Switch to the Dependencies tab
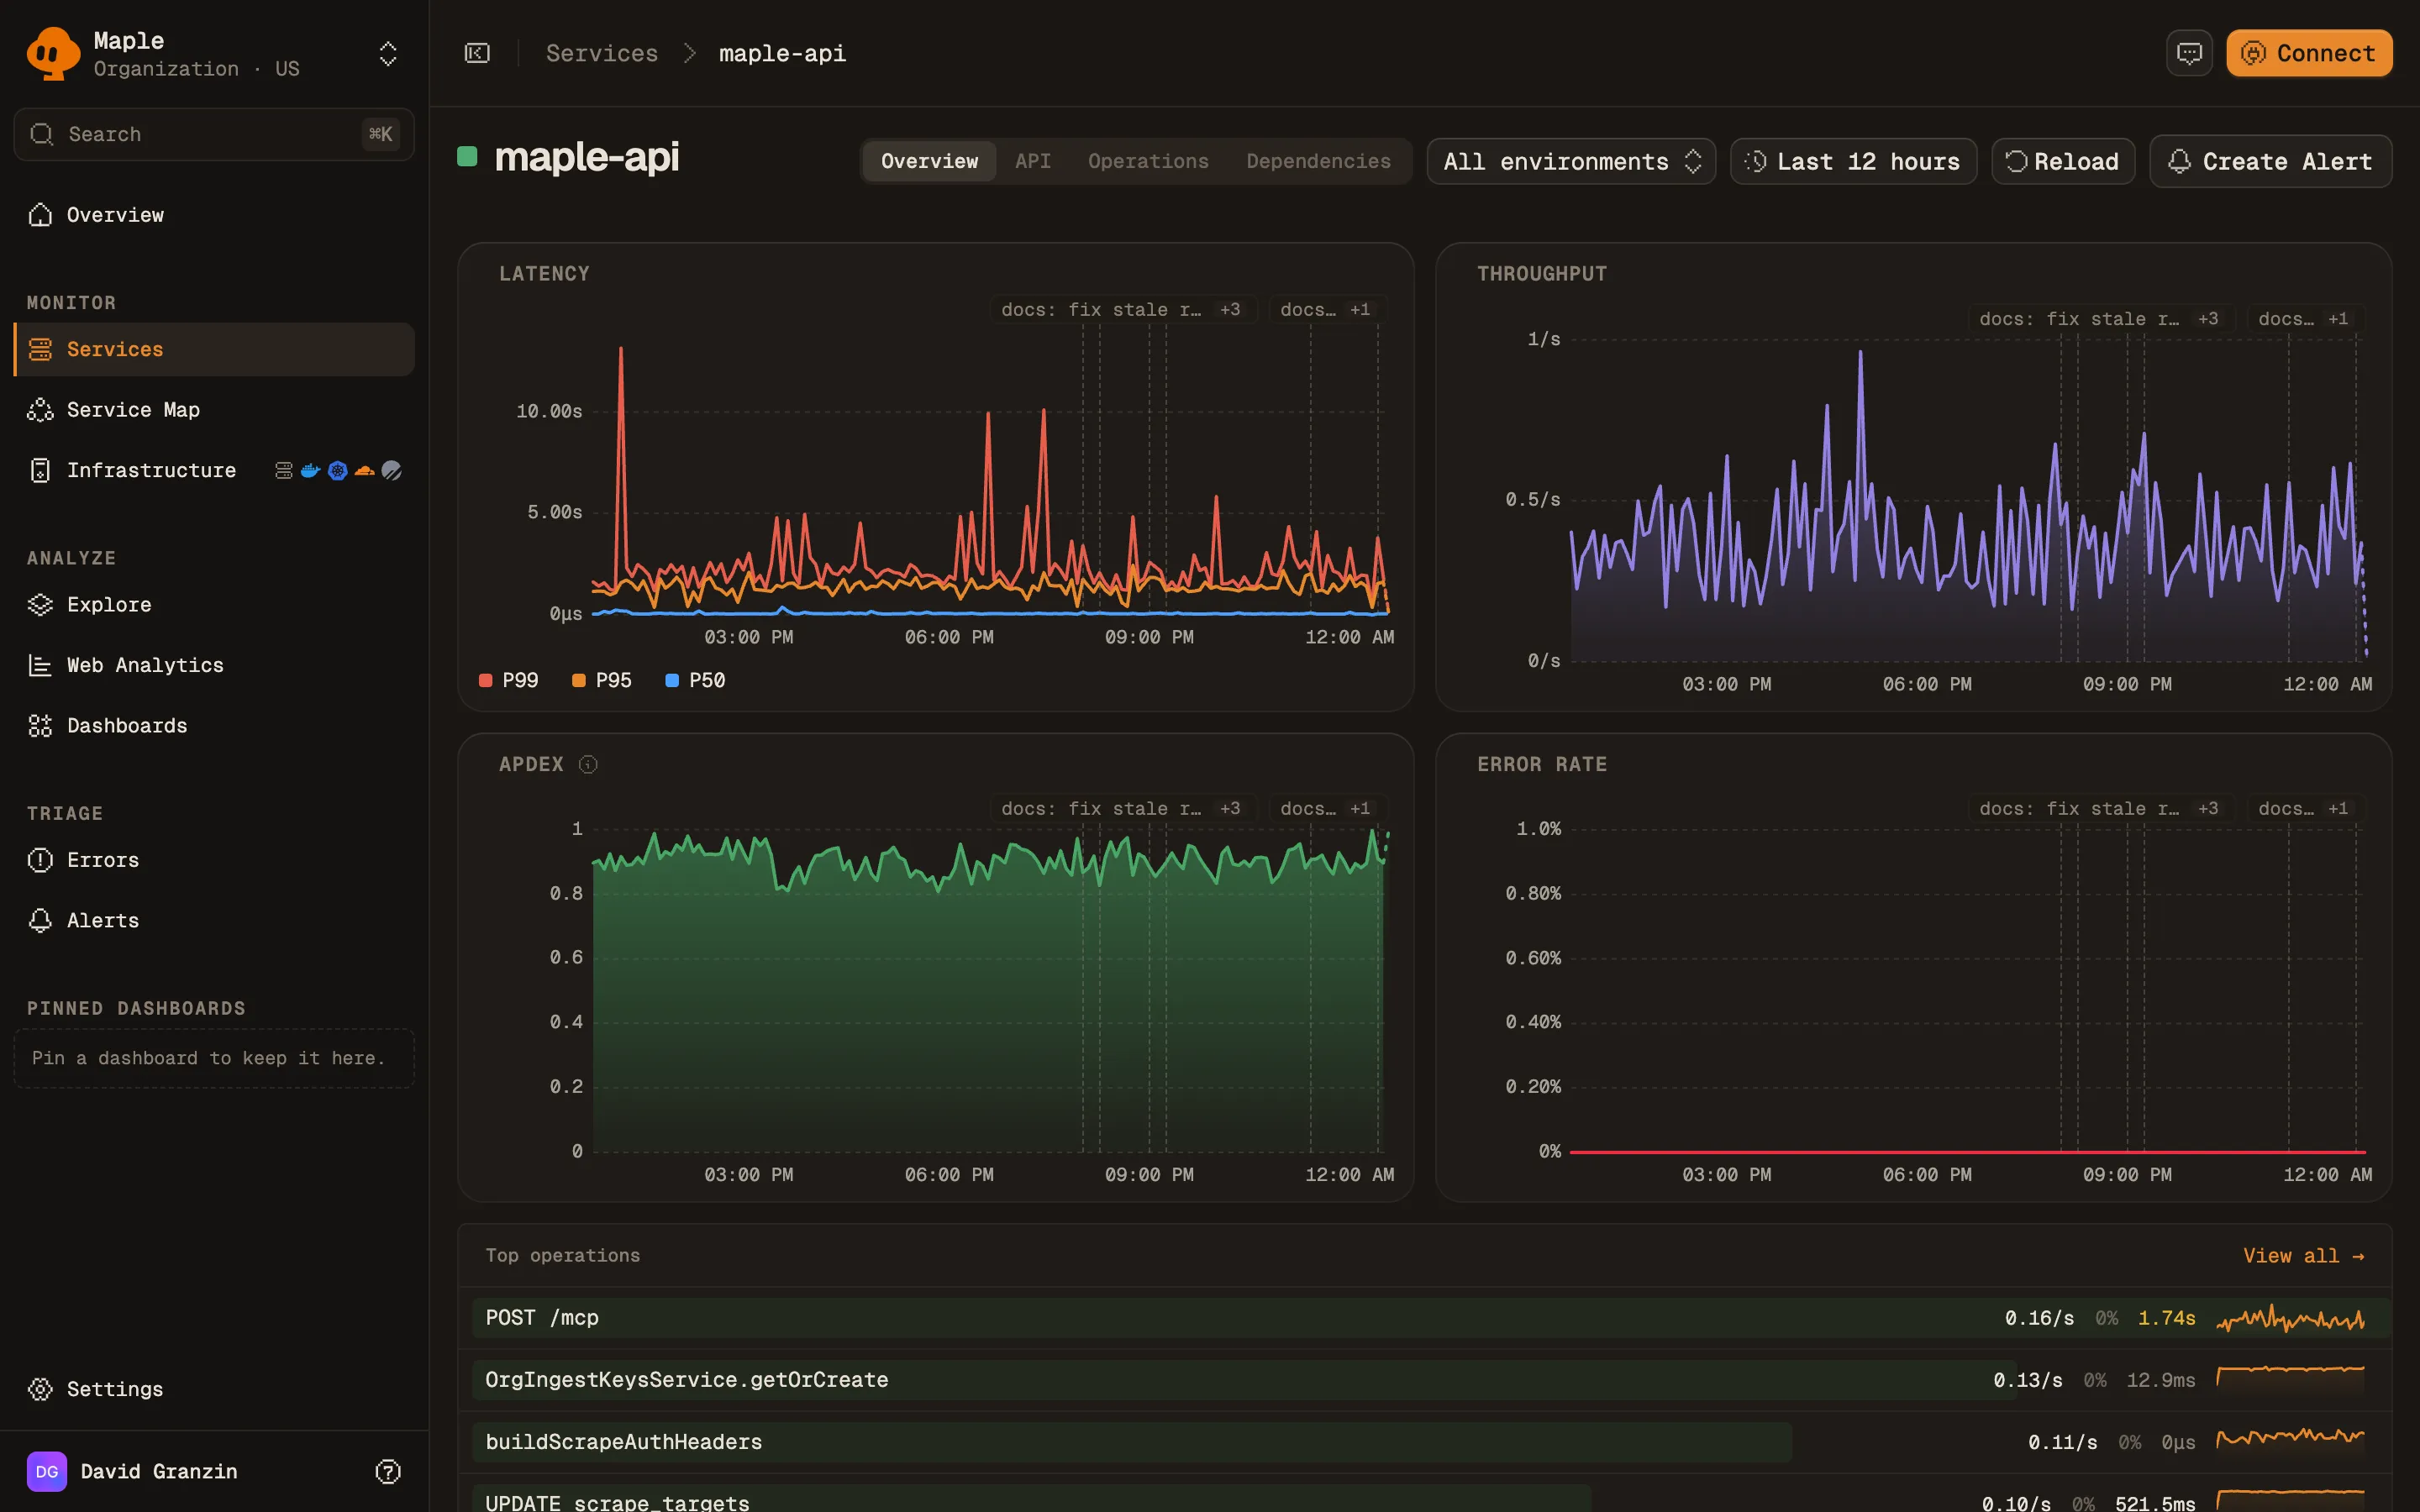 [1318, 161]
